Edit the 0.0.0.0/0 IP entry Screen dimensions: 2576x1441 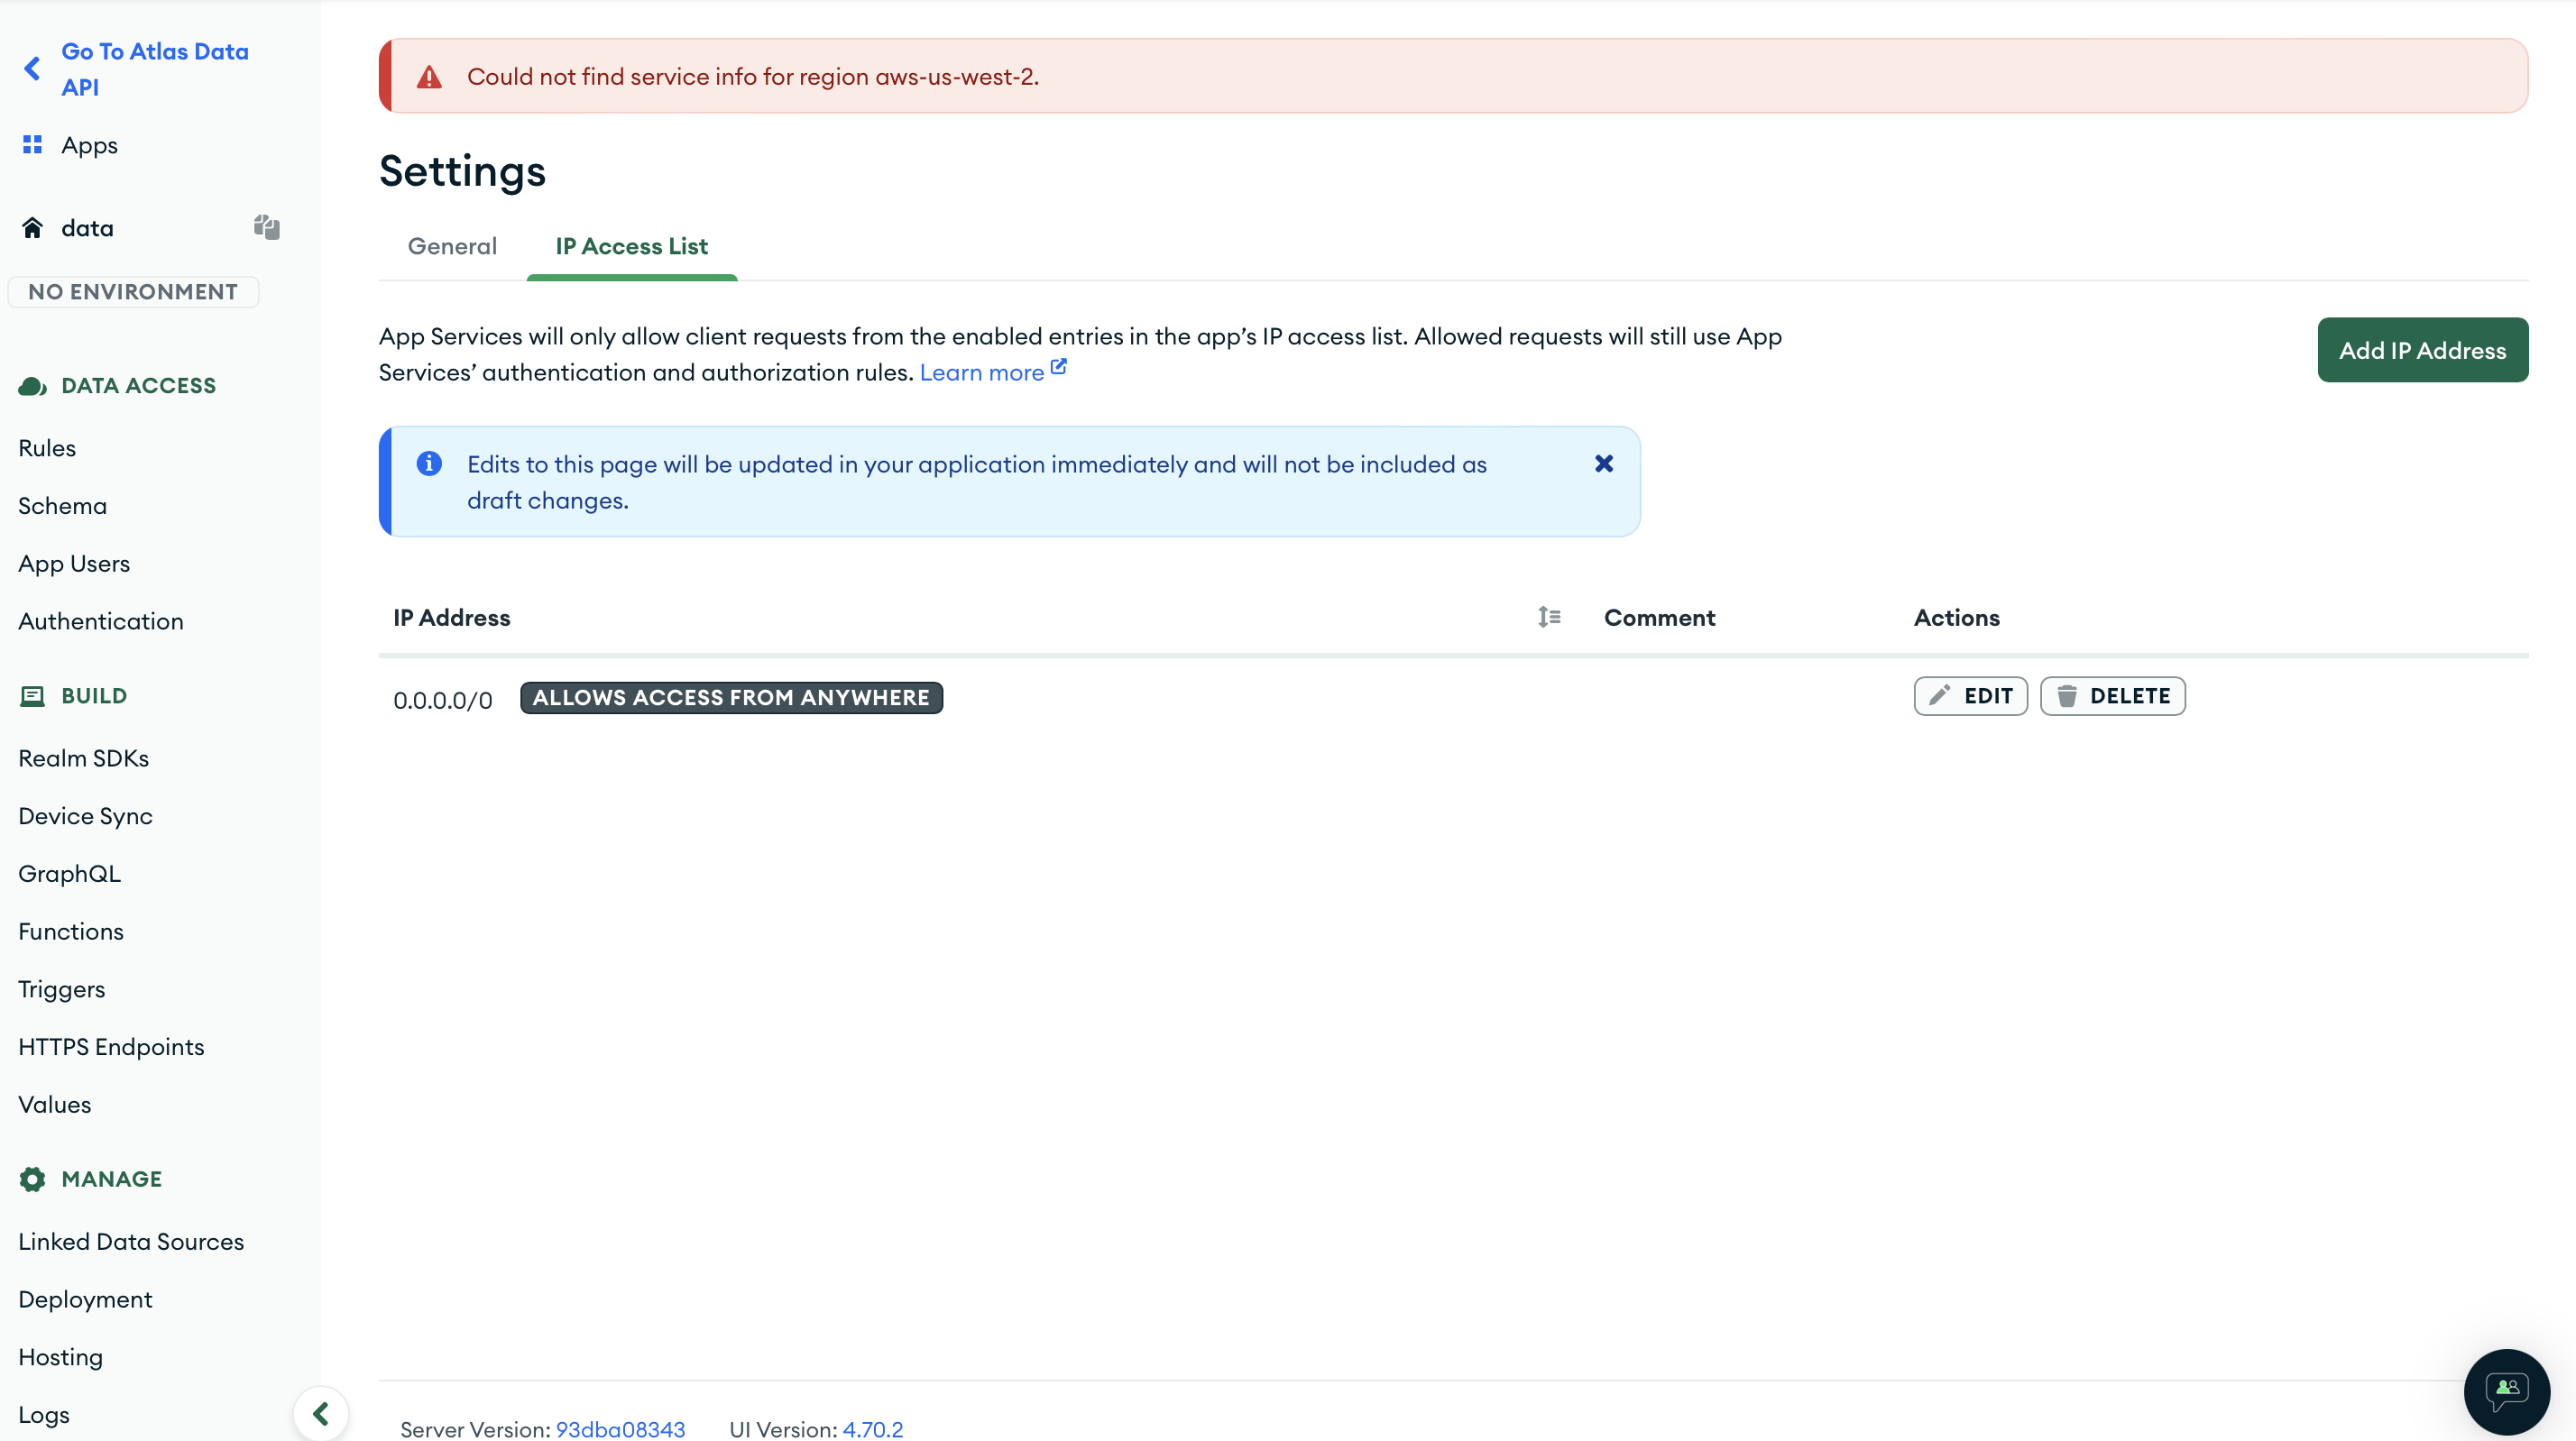pos(1970,696)
